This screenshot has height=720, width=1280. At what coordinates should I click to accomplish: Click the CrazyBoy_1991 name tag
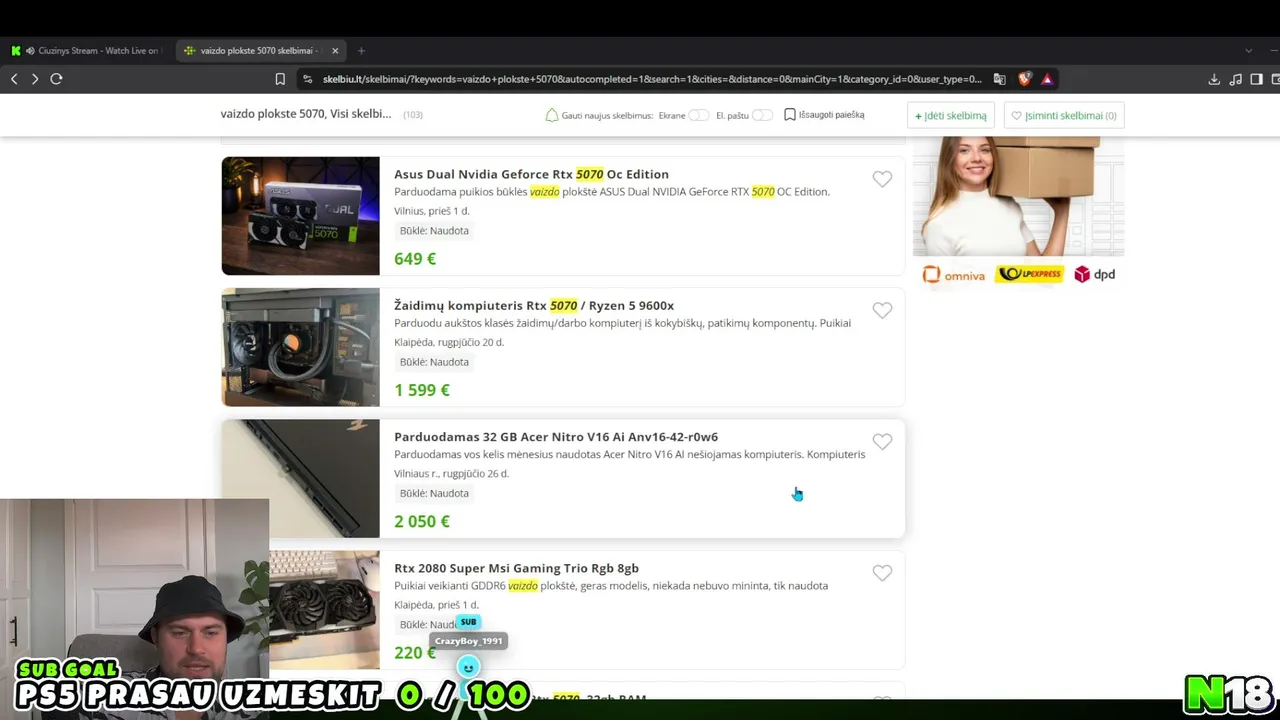pos(468,641)
